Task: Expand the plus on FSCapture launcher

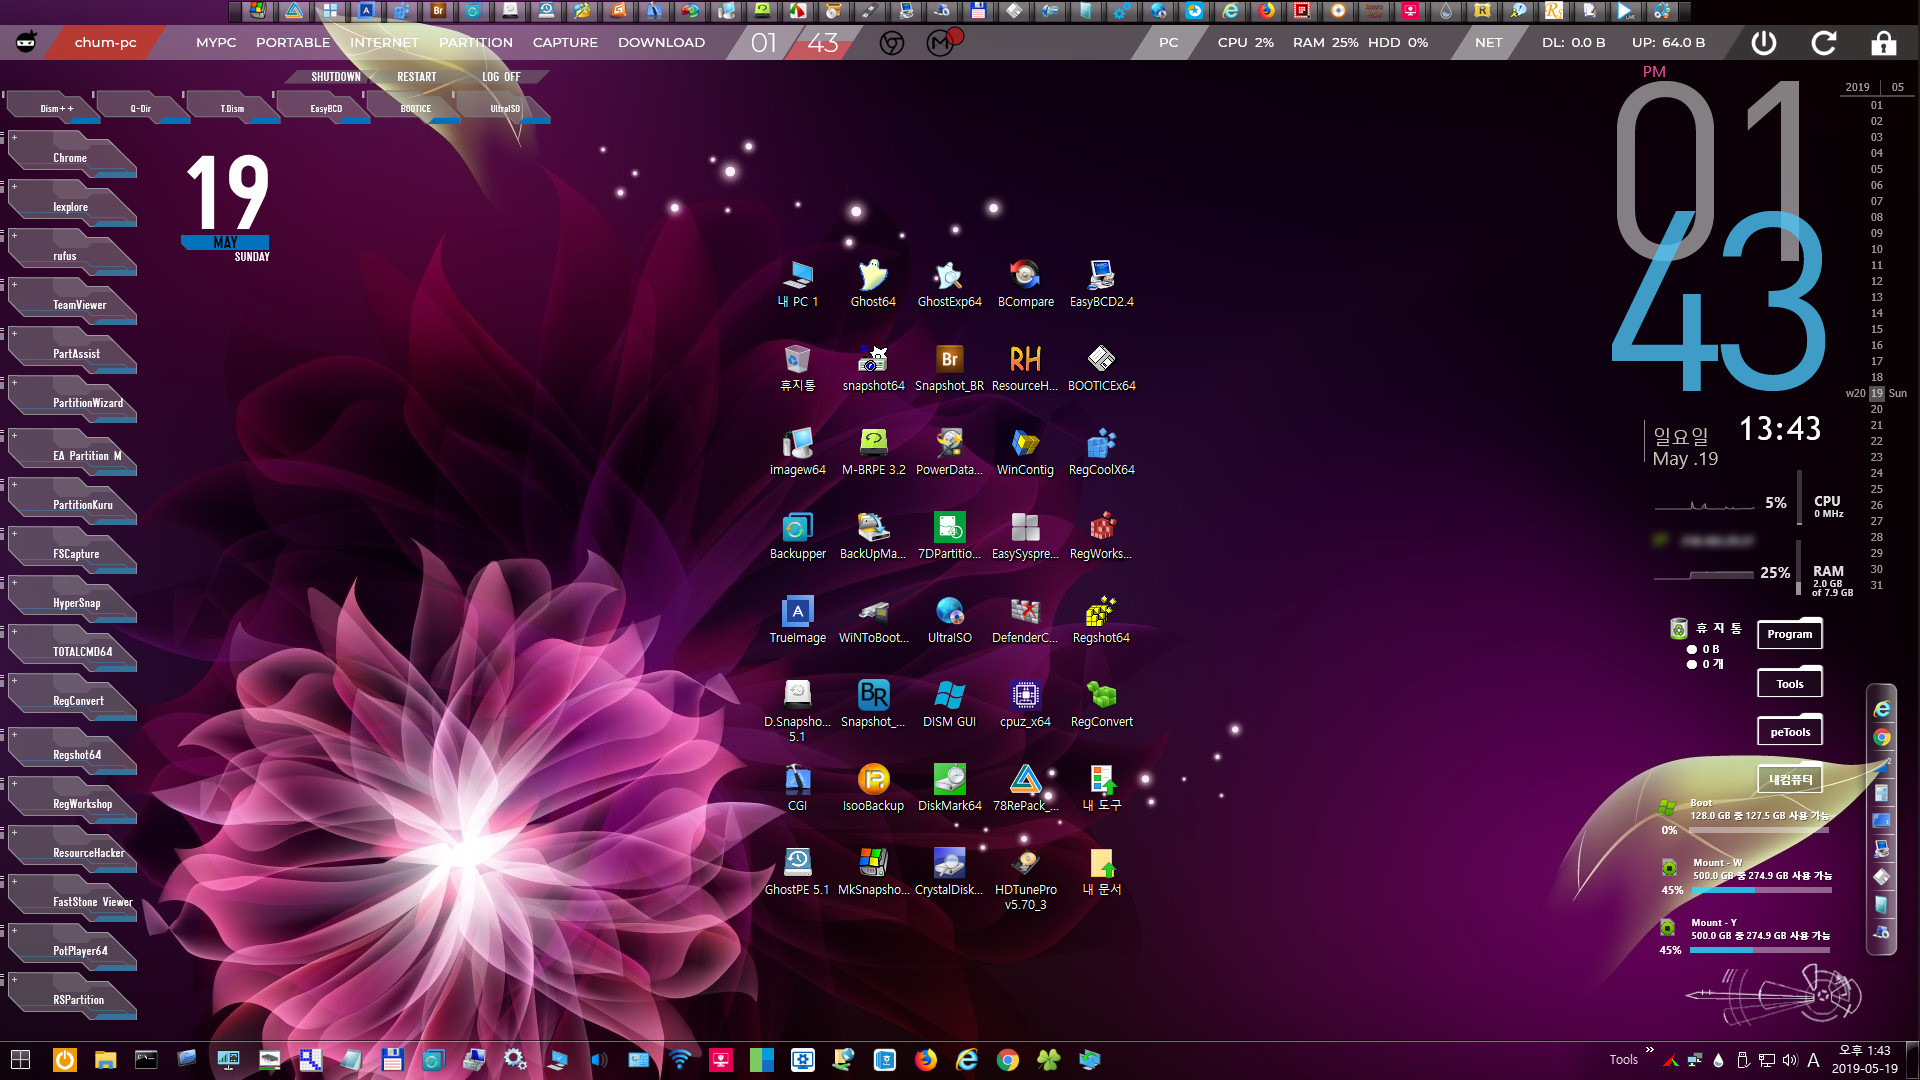Action: [14, 534]
